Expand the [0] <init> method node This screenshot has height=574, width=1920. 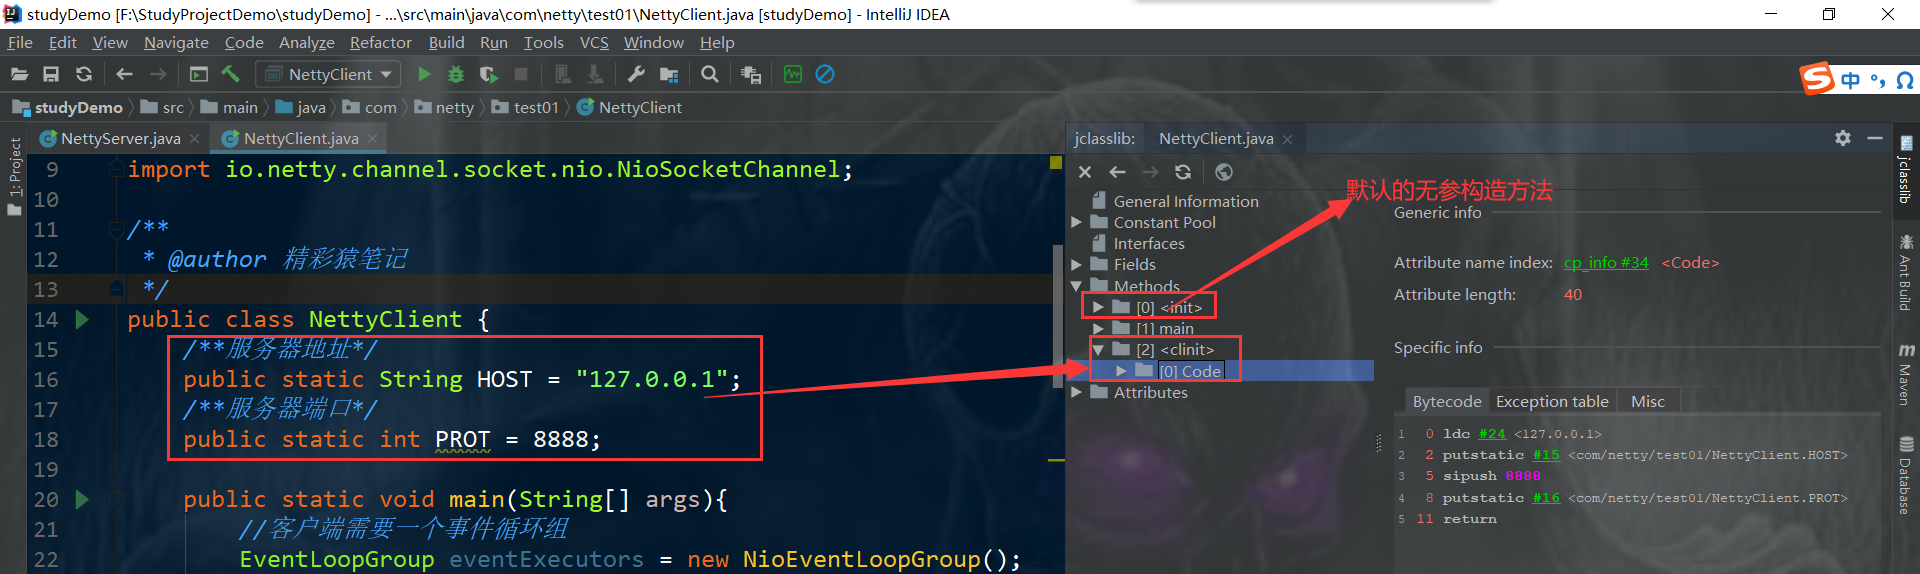(1098, 307)
